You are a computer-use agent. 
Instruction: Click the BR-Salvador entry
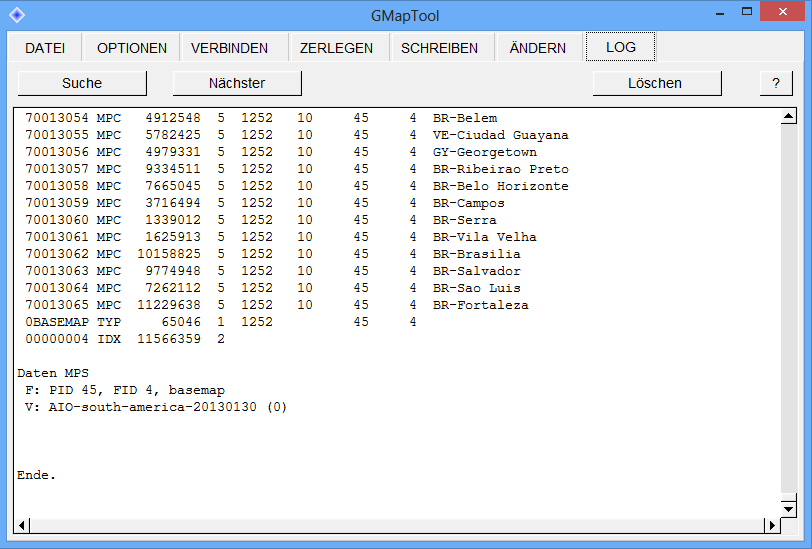pos(273,271)
